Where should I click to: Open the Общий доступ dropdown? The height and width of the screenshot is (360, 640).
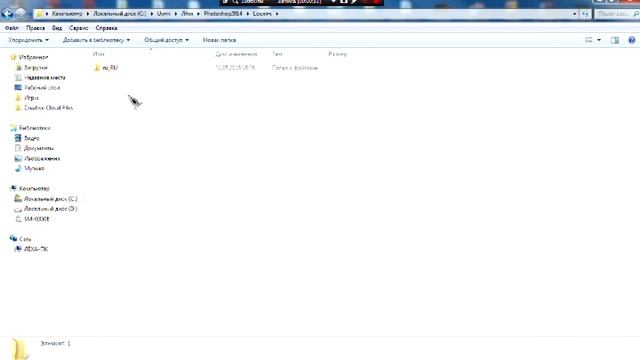click(x=166, y=40)
